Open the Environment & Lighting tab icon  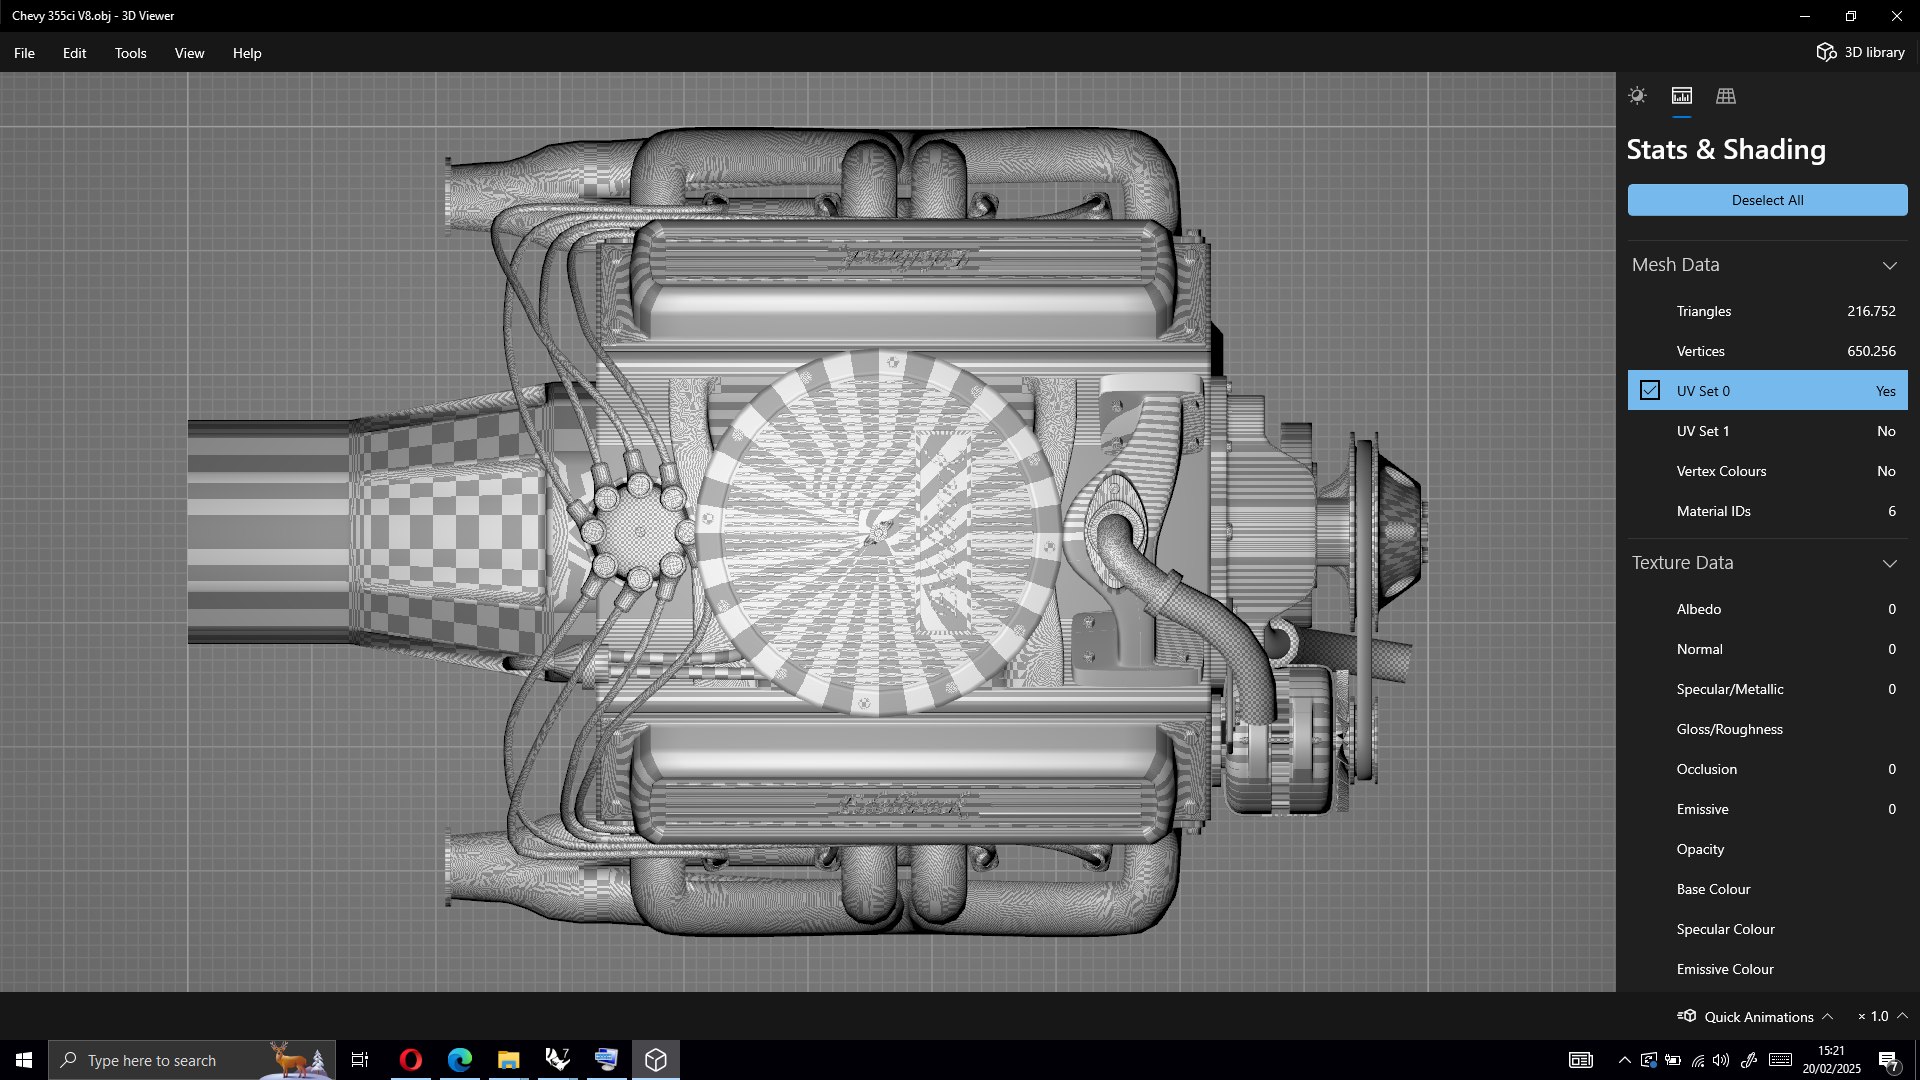tap(1637, 96)
